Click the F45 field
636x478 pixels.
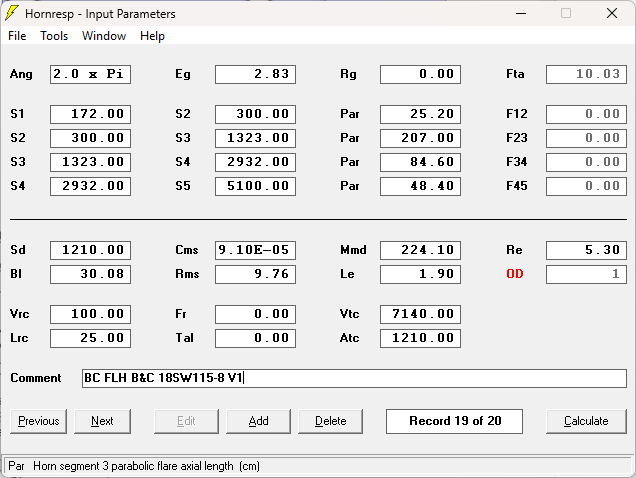(586, 186)
